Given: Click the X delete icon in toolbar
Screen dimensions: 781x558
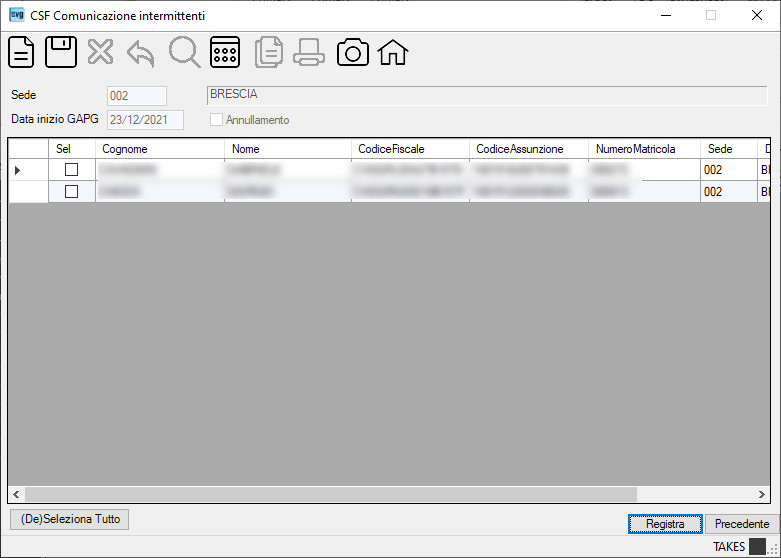Looking at the screenshot, I should tap(101, 52).
